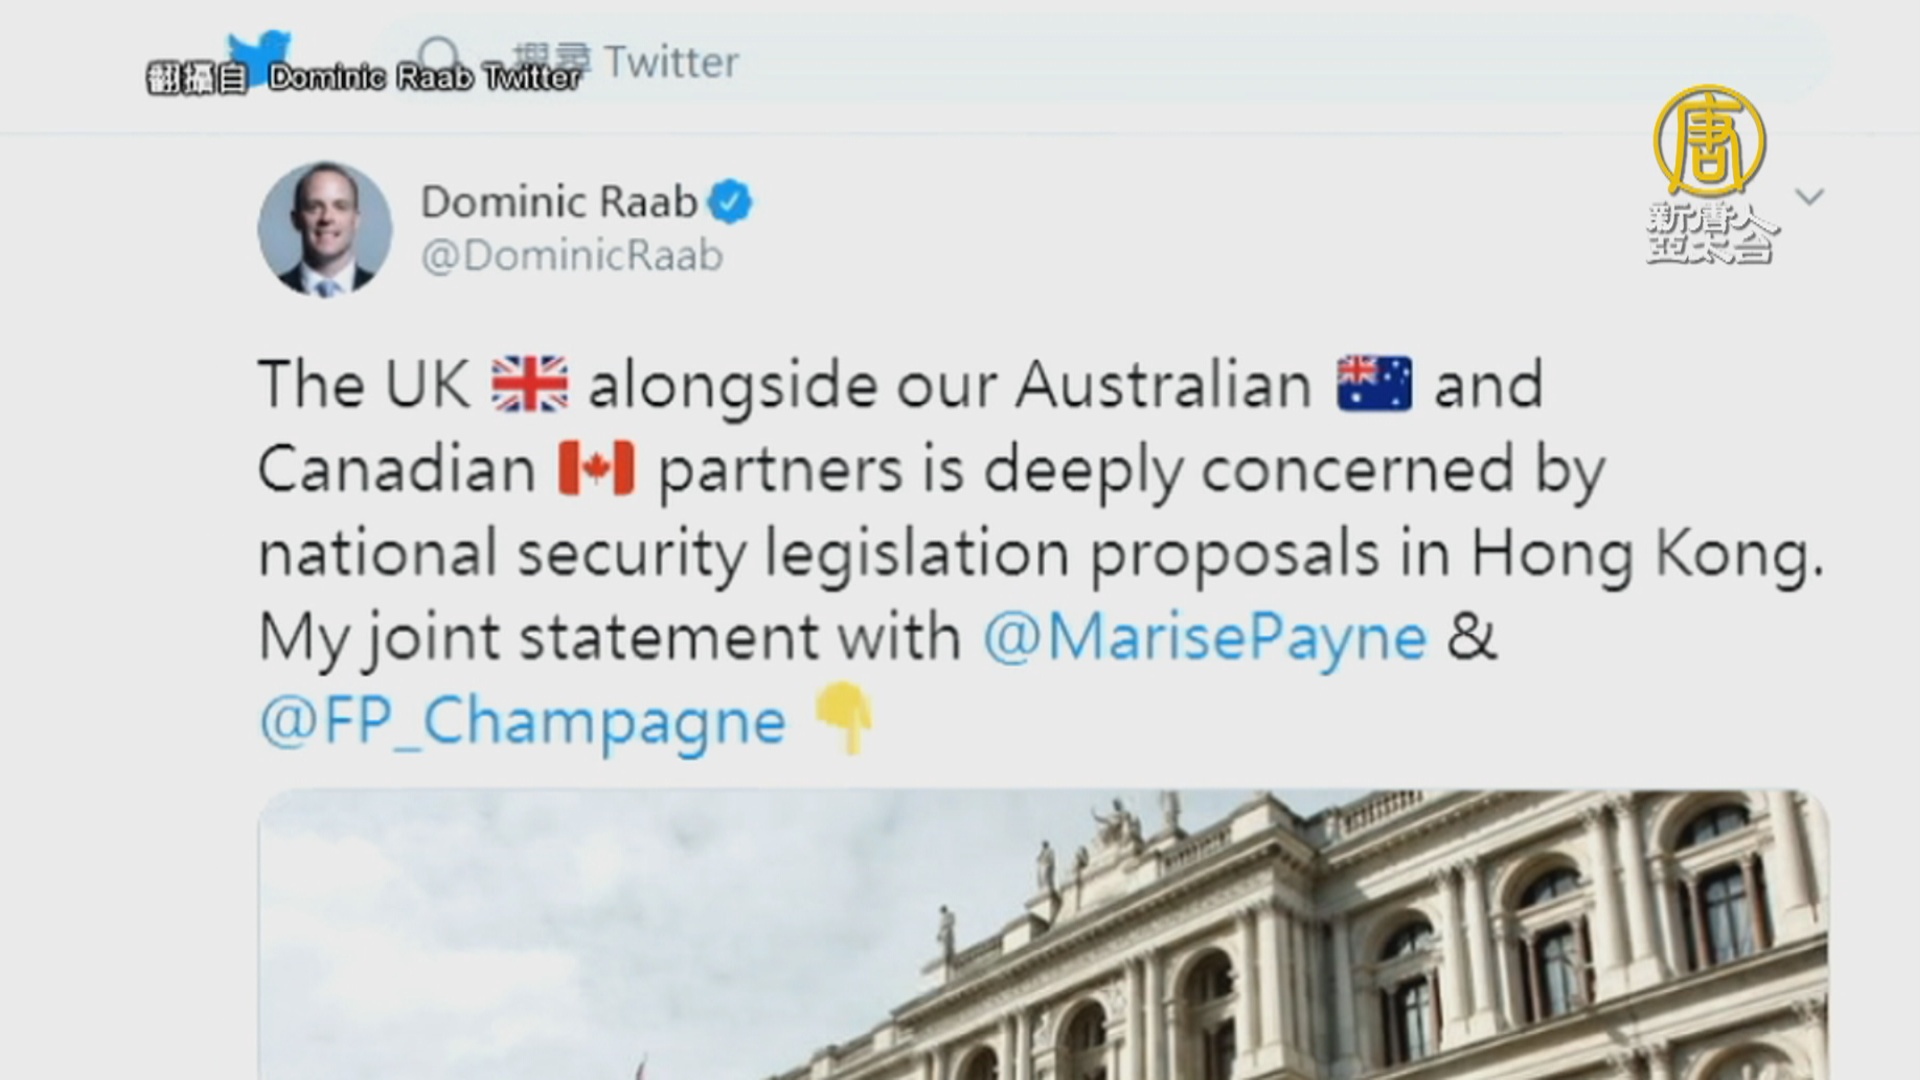Click the 'Dominic Raab Twitter' source caption

click(x=424, y=78)
